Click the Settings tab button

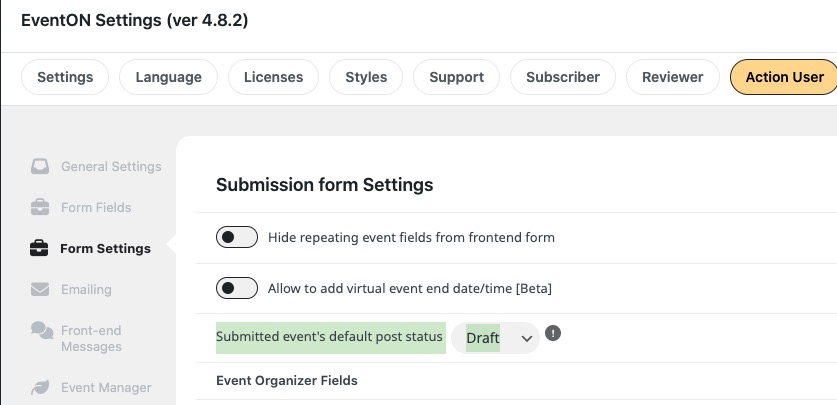[65, 77]
